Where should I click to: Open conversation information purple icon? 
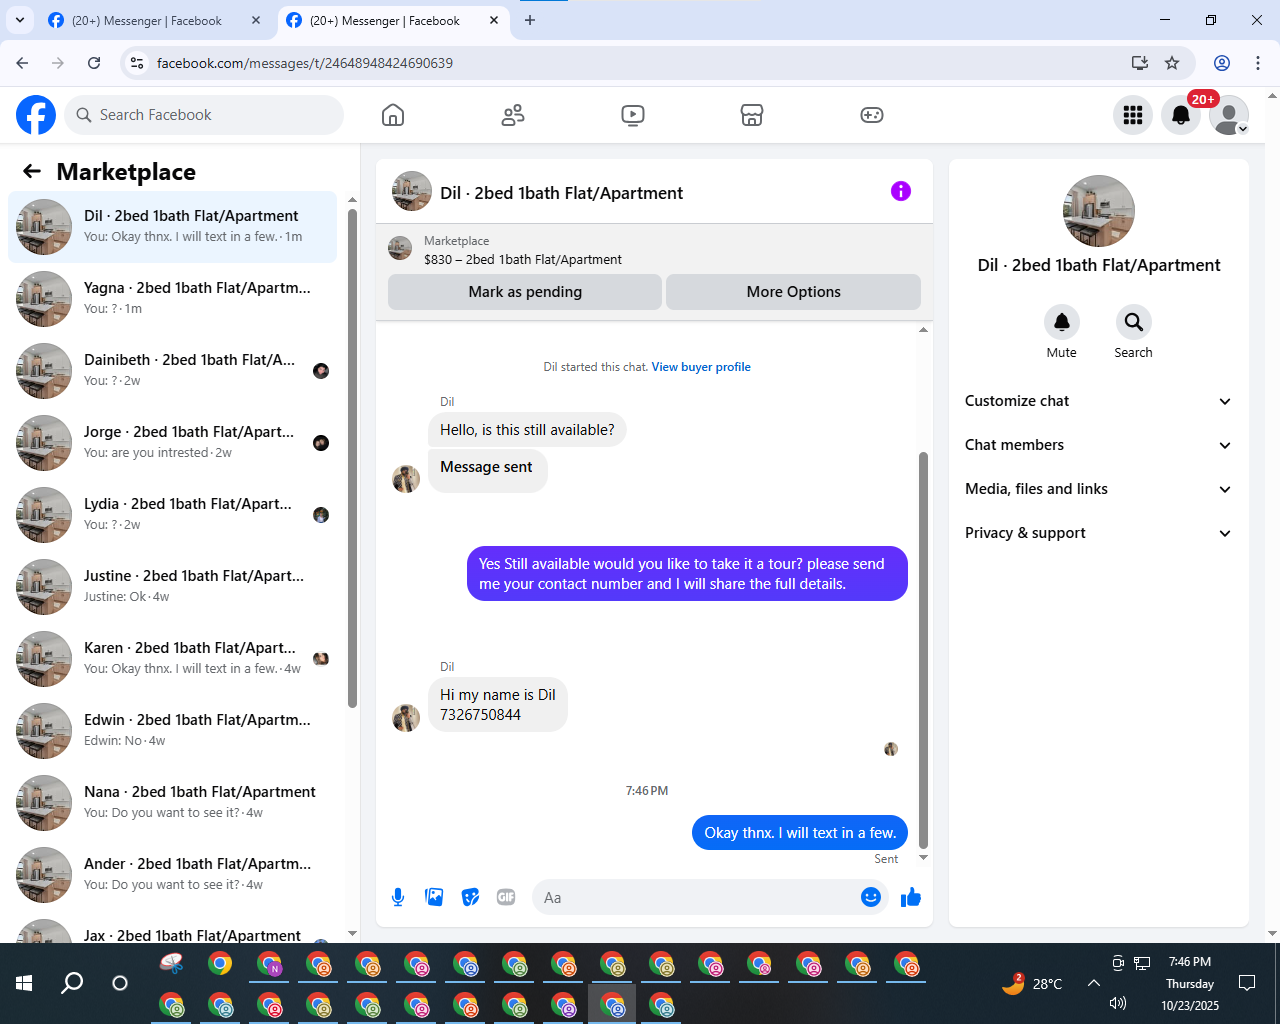click(x=901, y=191)
